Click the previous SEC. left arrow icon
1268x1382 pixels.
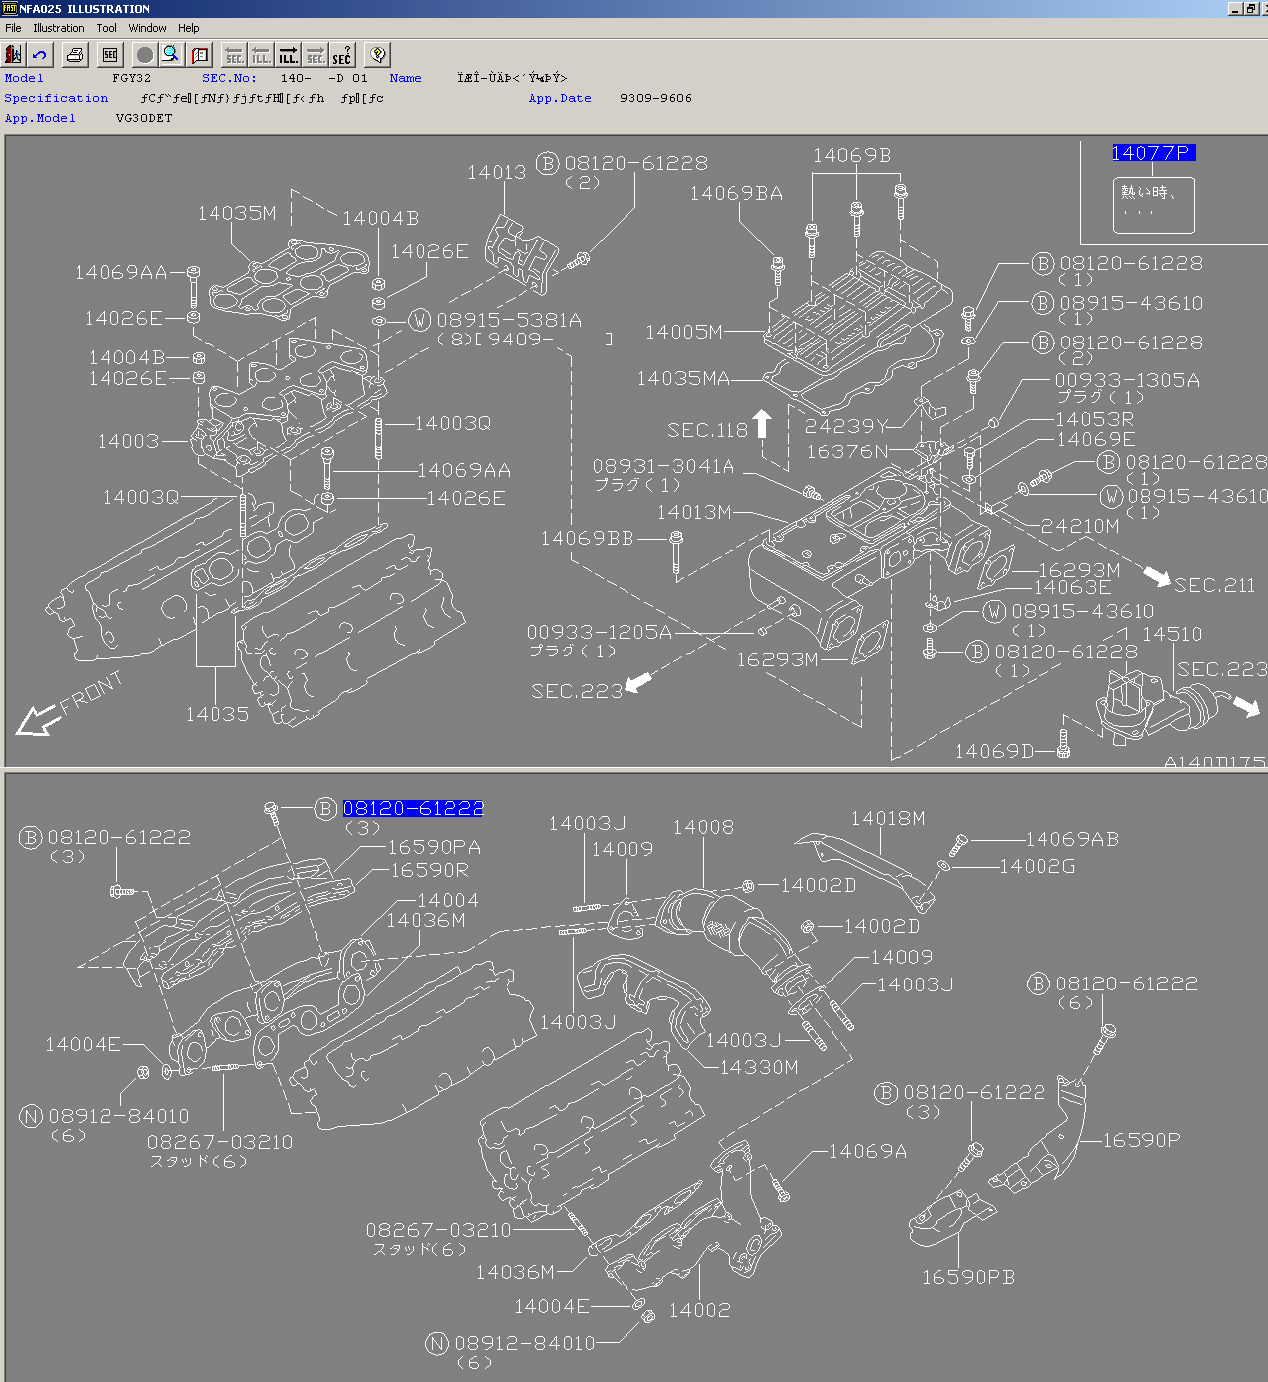point(234,55)
